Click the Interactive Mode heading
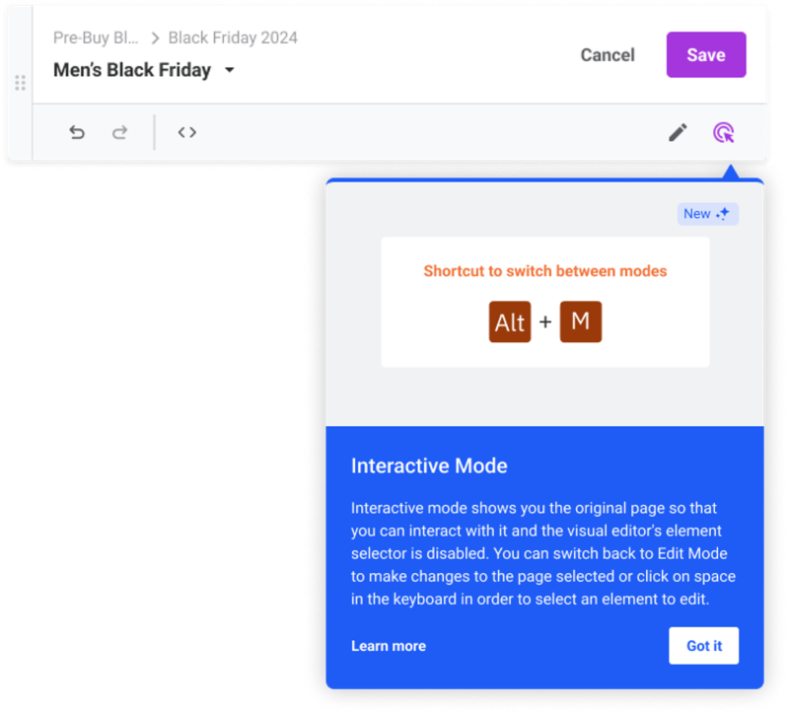 coord(429,466)
